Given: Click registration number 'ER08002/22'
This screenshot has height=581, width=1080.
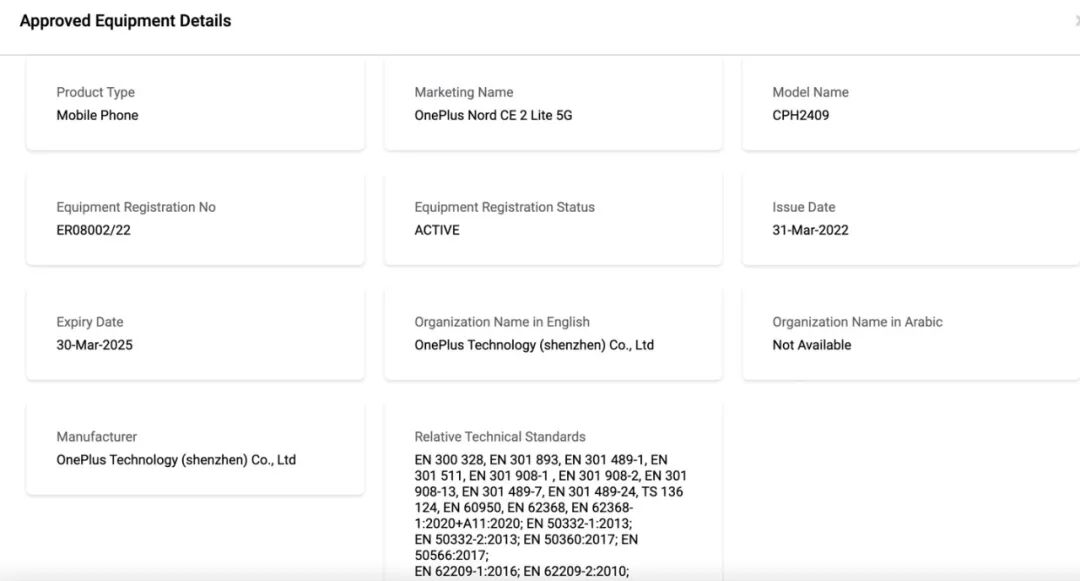Looking at the screenshot, I should tap(94, 230).
